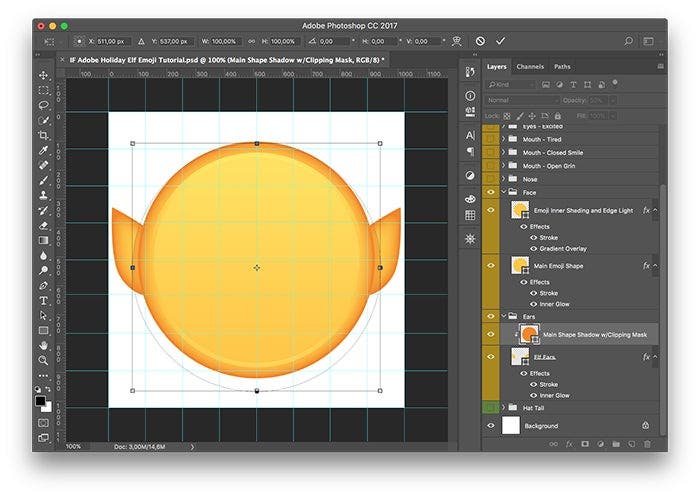Image resolution: width=700 pixels, height=498 pixels.
Task: Expand the Hat Tall layer group
Action: [x=503, y=408]
